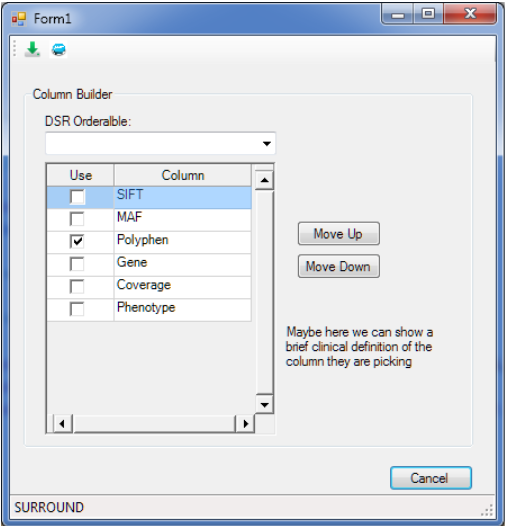Click the Column header in grid
The image size is (511, 526).
point(183,175)
